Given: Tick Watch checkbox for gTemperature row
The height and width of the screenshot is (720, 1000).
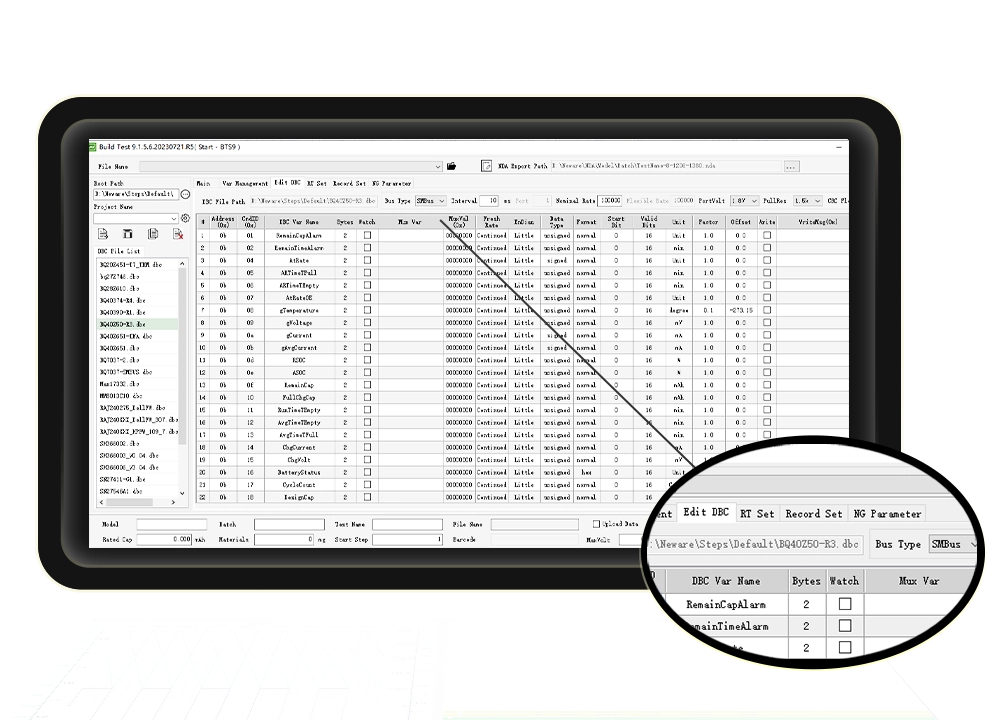Looking at the screenshot, I should [367, 310].
